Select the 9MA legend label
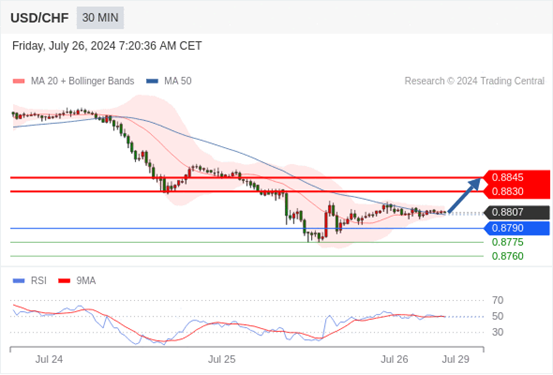This screenshot has width=553, height=375. 86,281
